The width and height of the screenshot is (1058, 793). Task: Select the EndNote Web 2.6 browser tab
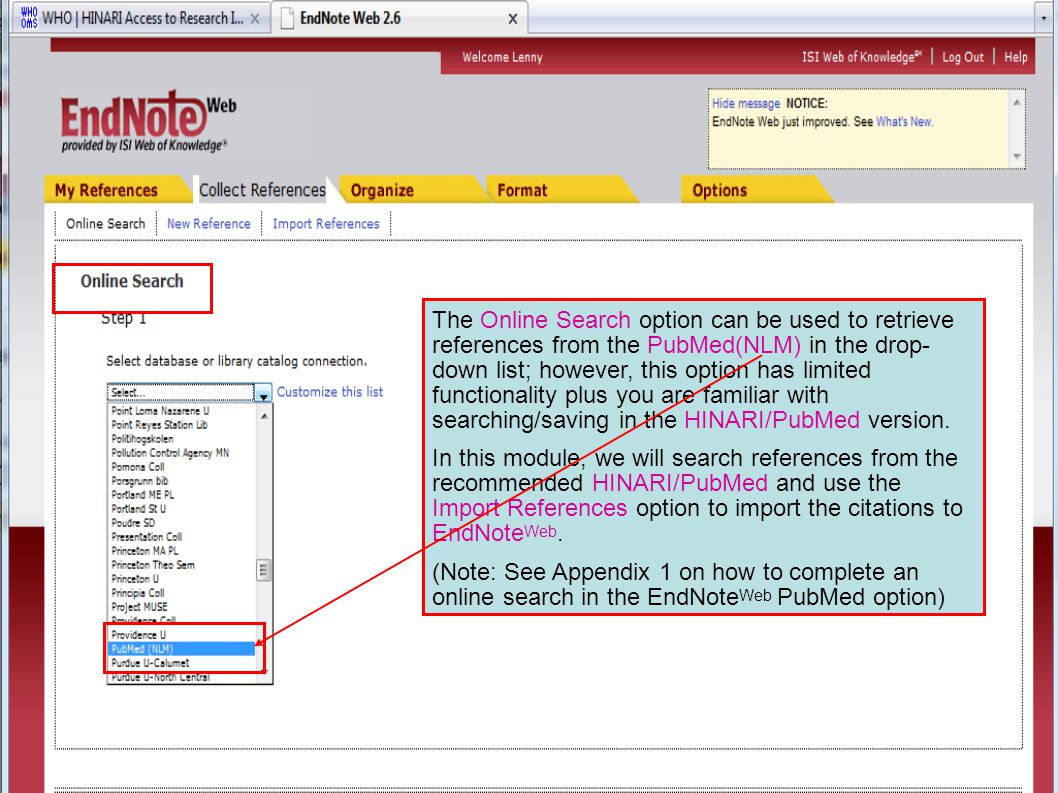pyautogui.click(x=400, y=18)
